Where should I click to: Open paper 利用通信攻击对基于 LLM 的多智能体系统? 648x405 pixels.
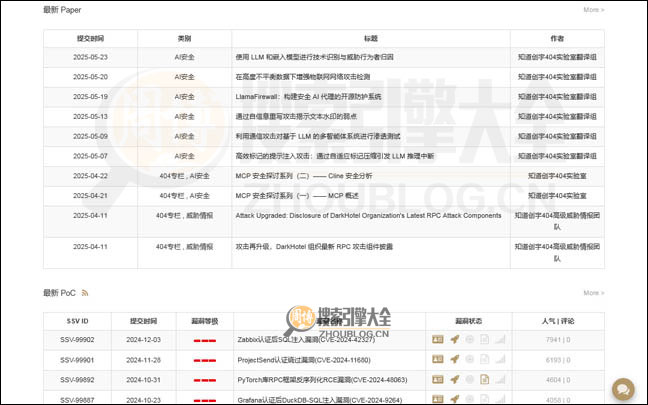pos(318,136)
